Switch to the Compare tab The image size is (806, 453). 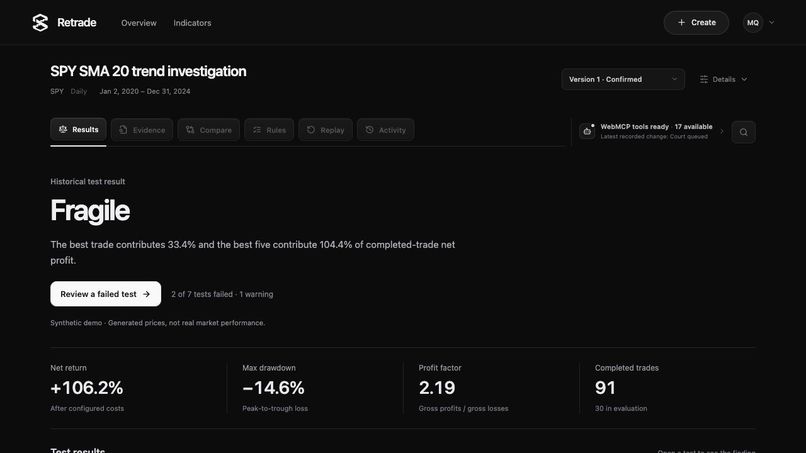pos(209,130)
